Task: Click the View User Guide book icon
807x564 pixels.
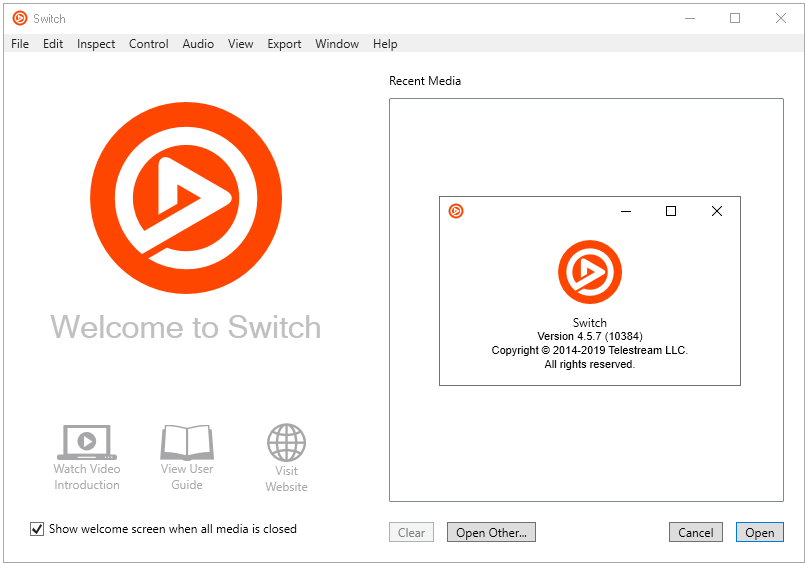Action: (187, 442)
